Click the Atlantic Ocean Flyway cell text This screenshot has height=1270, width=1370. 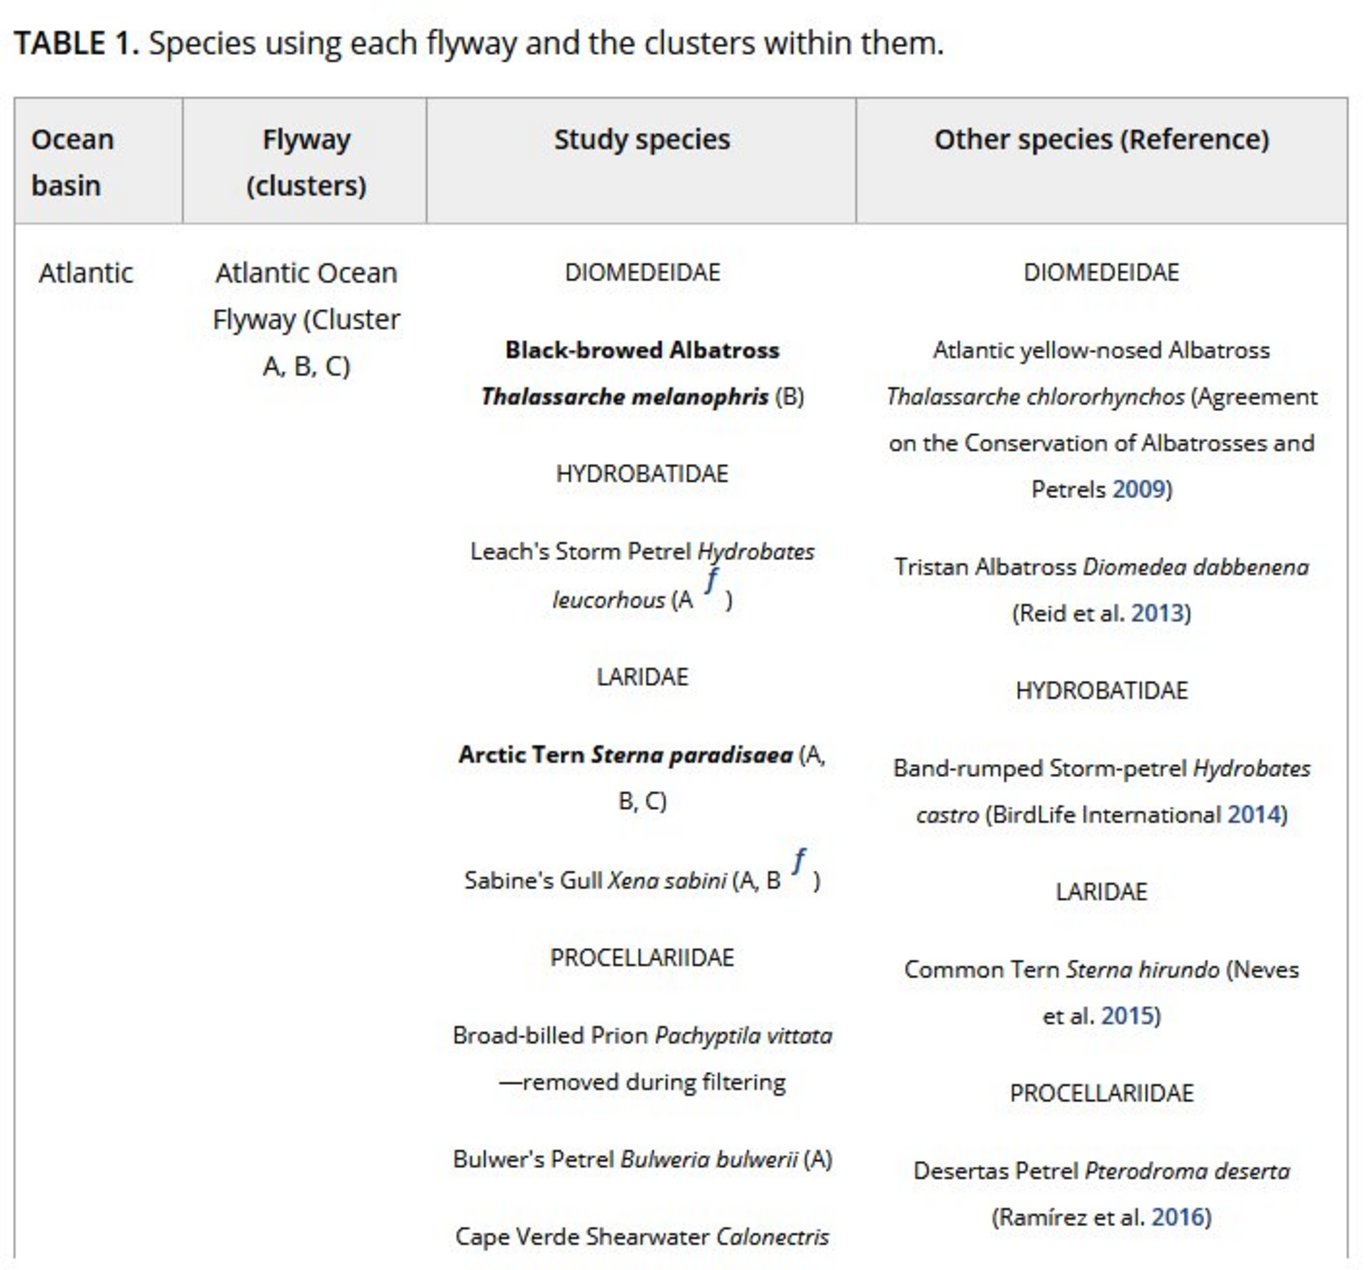click(306, 319)
